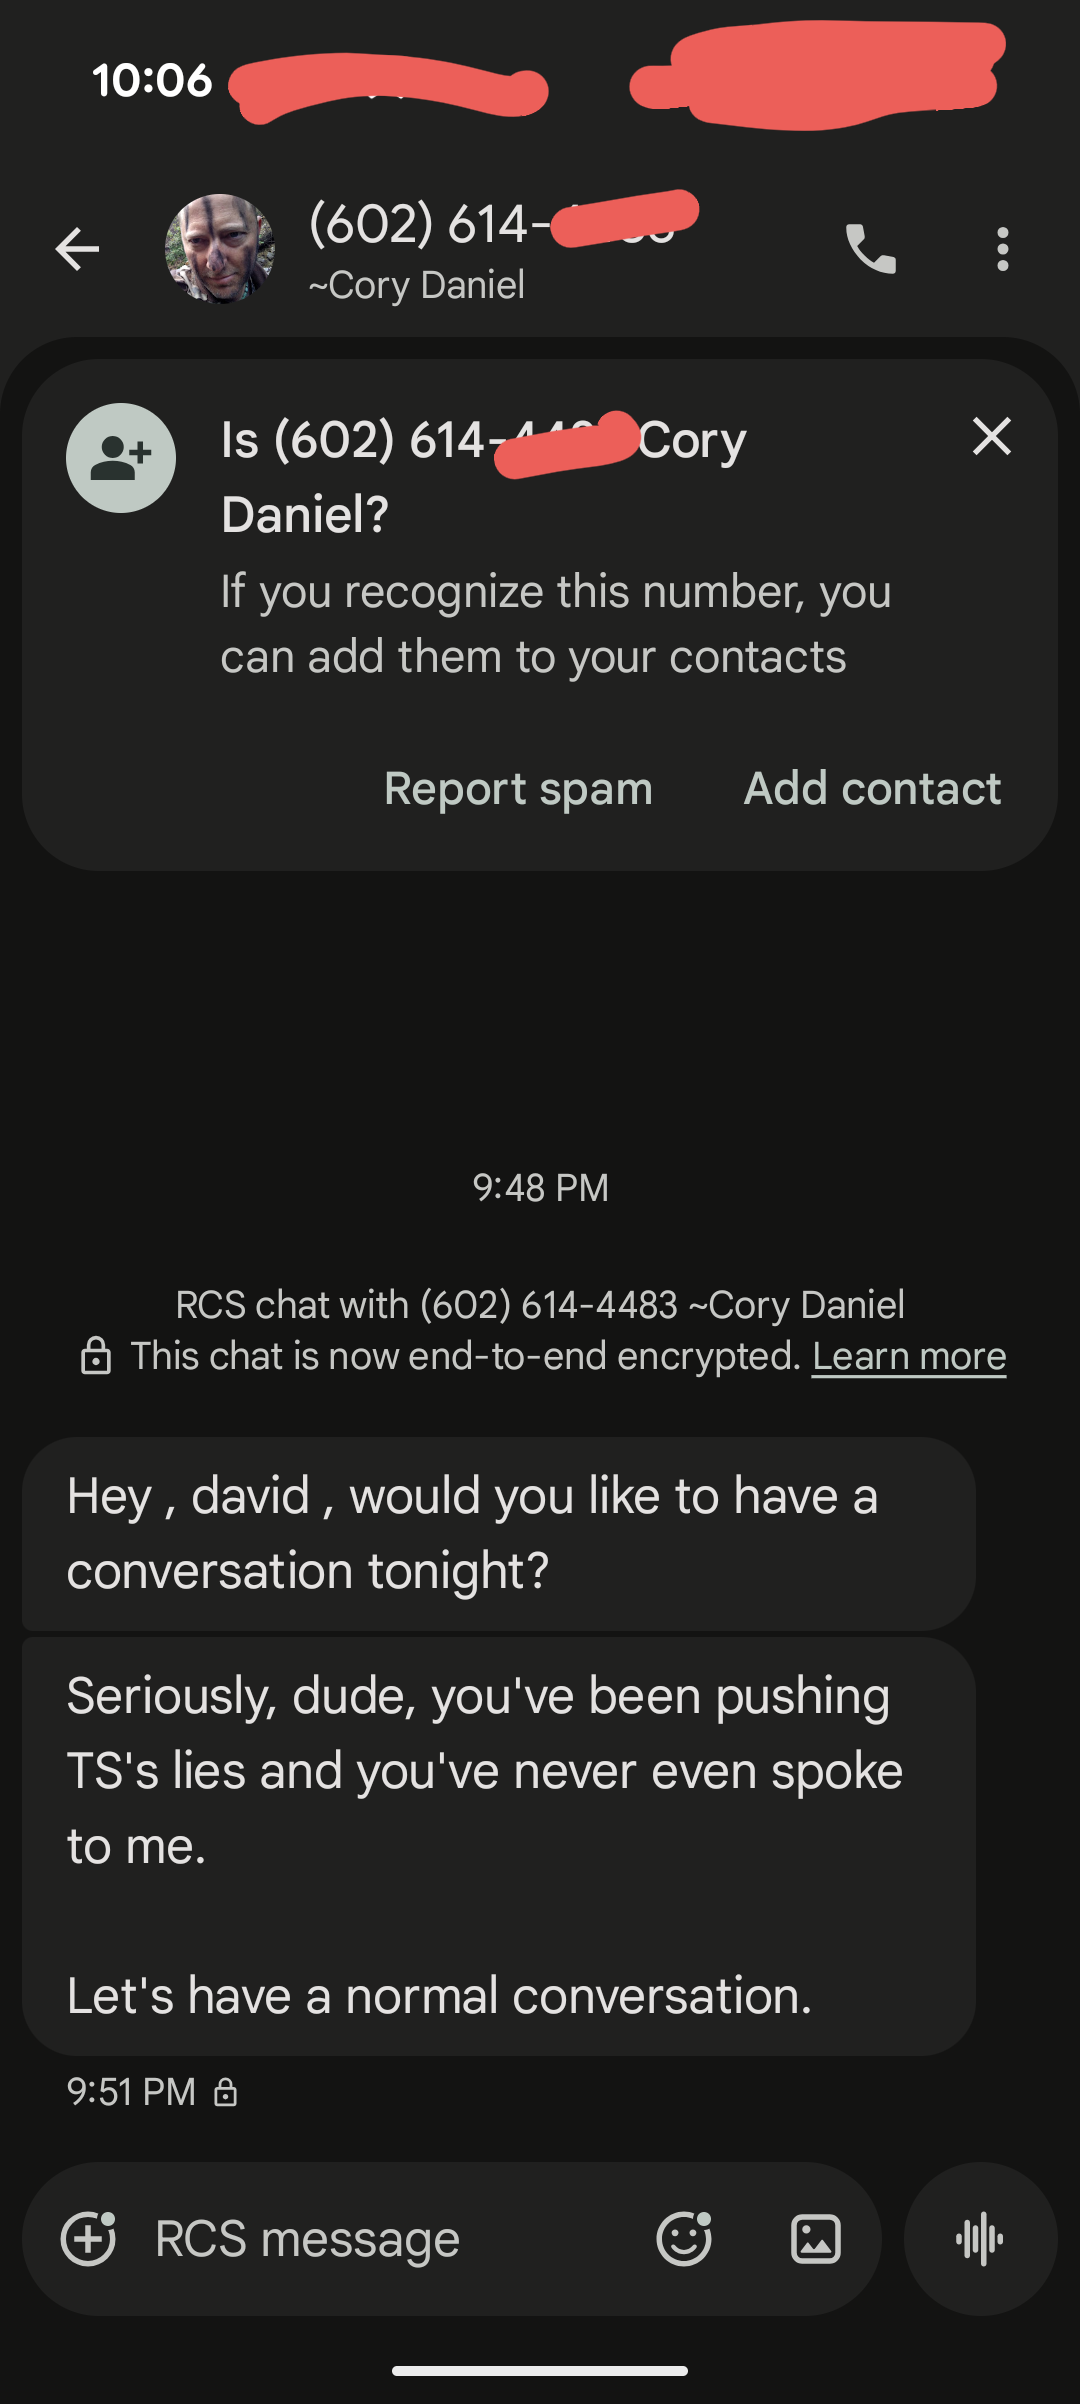Open the gallery image picker

coord(816,2238)
